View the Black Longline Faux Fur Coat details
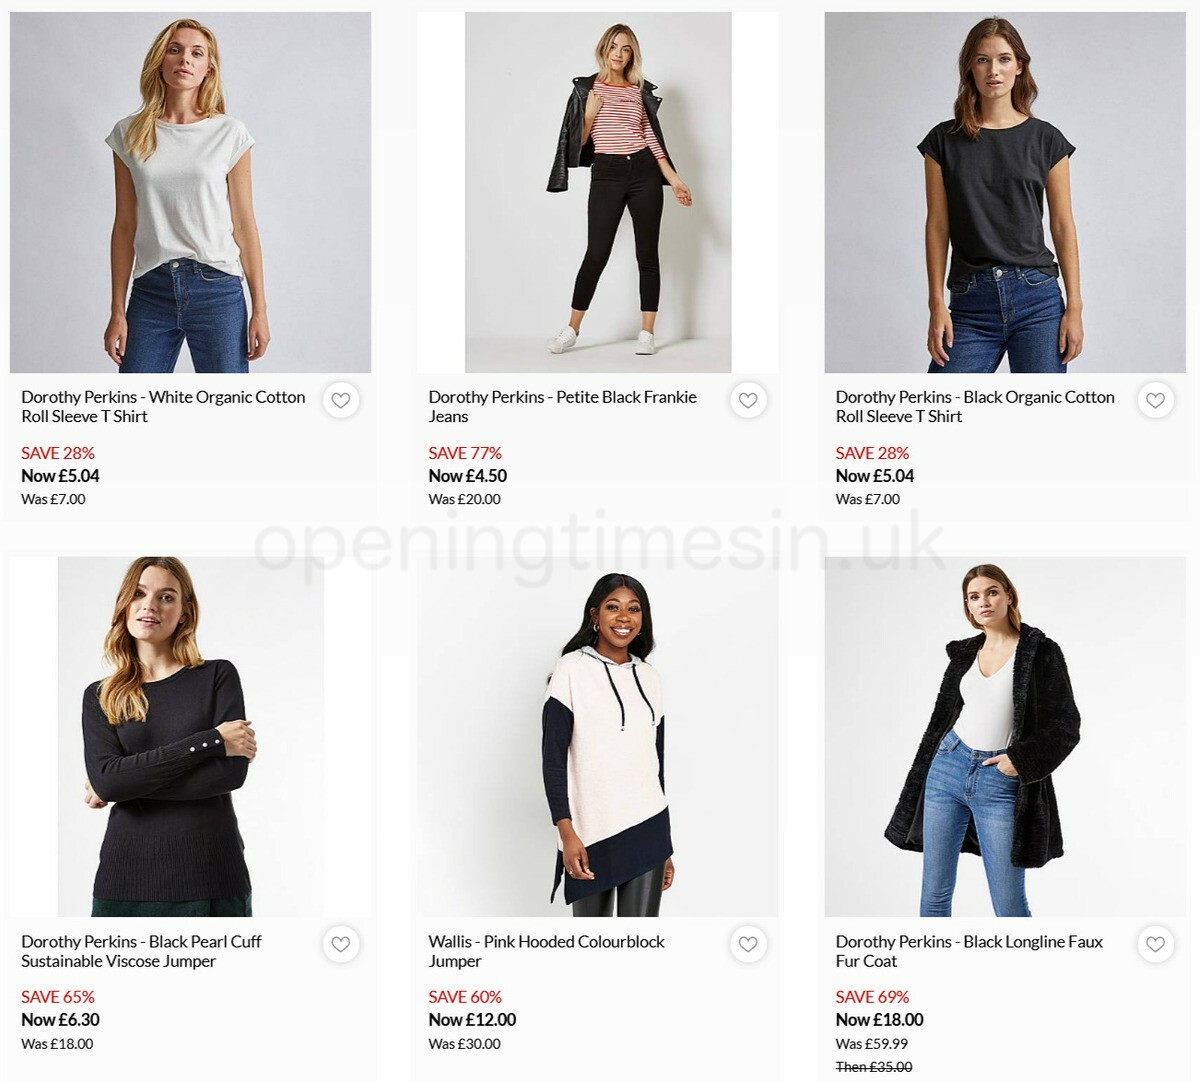The width and height of the screenshot is (1200, 1082). 970,951
